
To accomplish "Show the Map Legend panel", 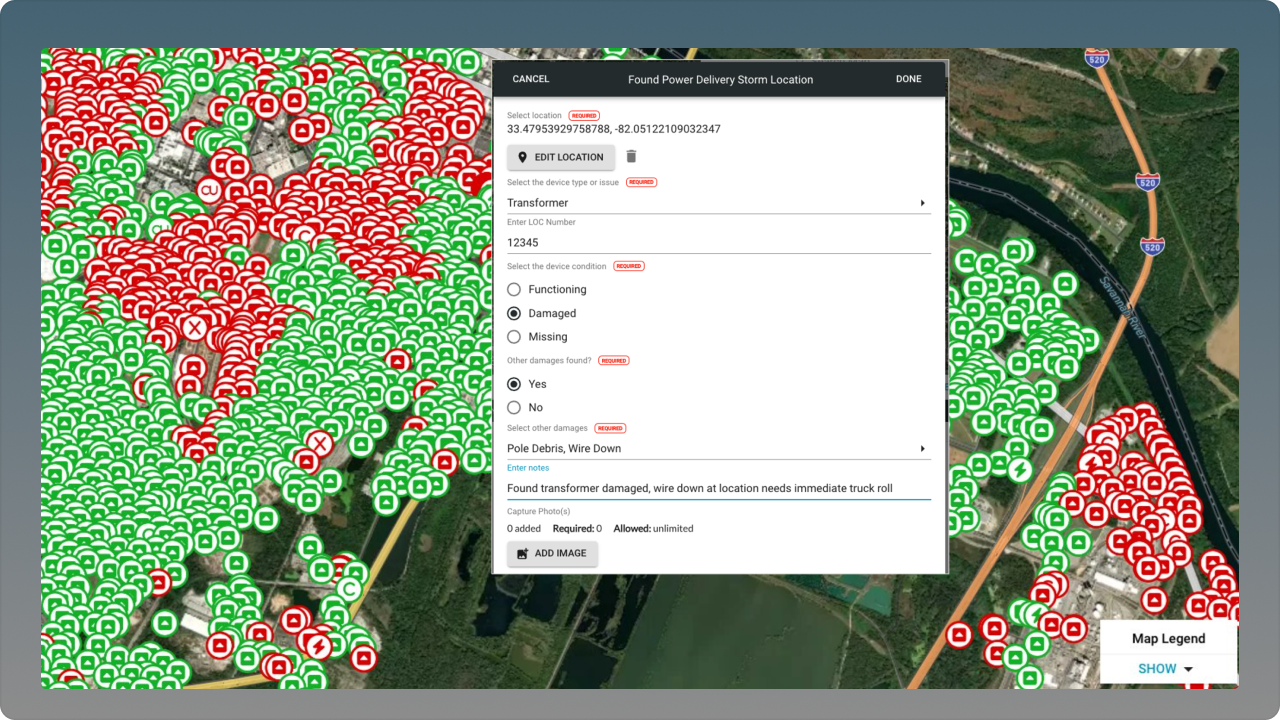I will point(1157,669).
